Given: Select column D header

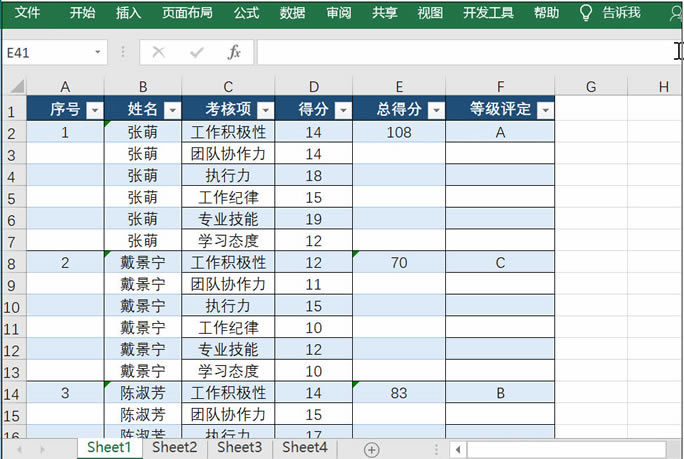Looking at the screenshot, I should click(314, 86).
